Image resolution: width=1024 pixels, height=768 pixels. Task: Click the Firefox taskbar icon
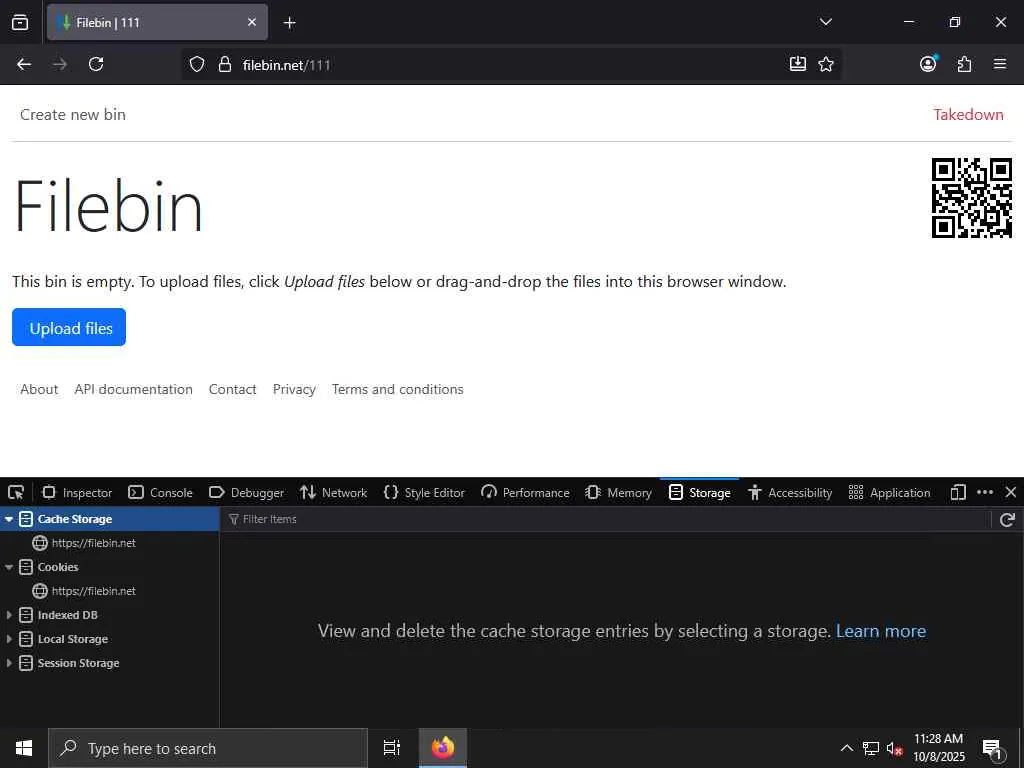[x=442, y=748]
